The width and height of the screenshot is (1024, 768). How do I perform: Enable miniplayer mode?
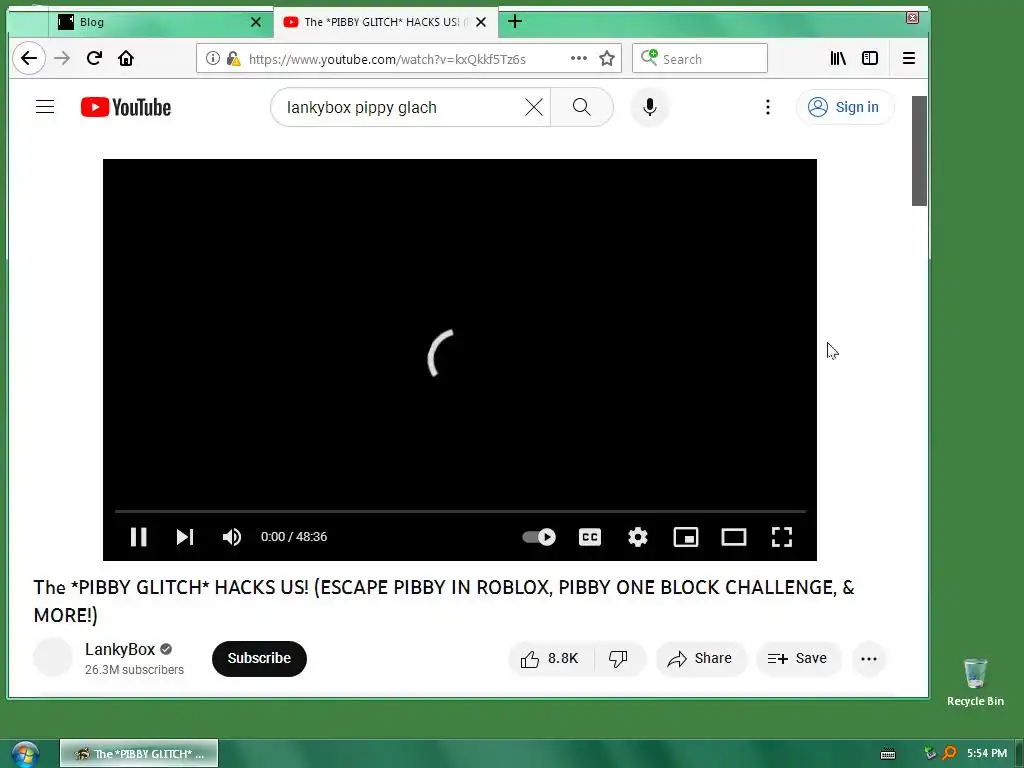[x=686, y=537]
